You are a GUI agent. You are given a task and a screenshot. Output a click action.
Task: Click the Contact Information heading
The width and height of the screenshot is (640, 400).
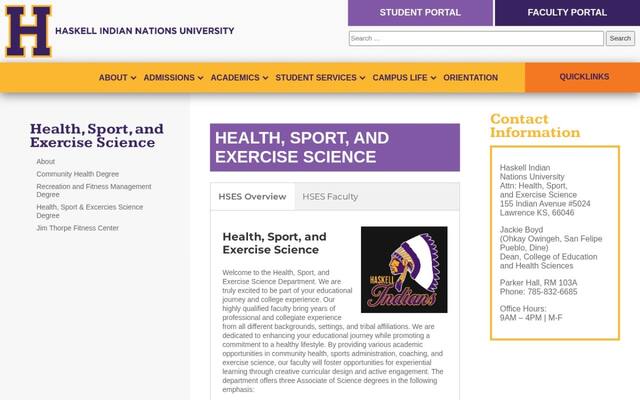click(535, 126)
